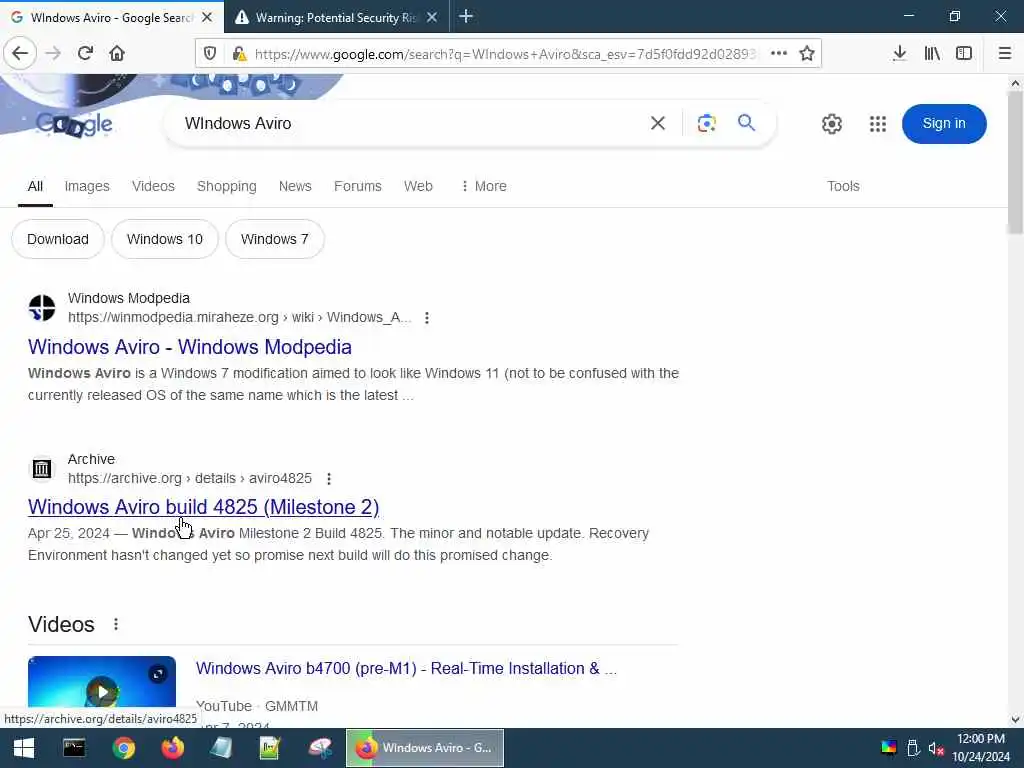Viewport: 1024px width, 768px height.
Task: Open the library bookmarks and history
Action: [932, 54]
